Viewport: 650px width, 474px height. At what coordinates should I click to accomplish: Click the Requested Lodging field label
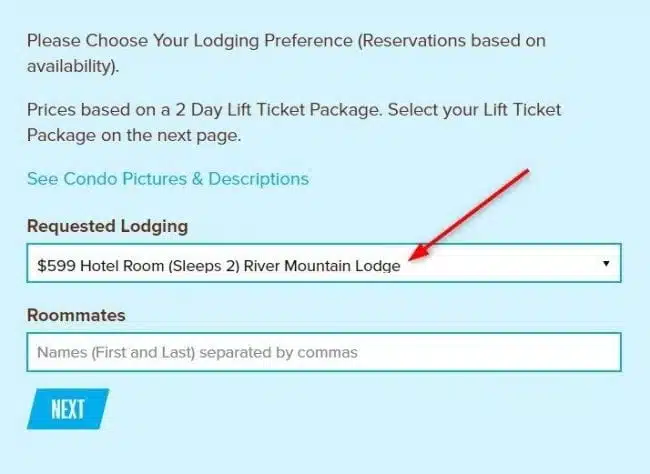pos(107,226)
